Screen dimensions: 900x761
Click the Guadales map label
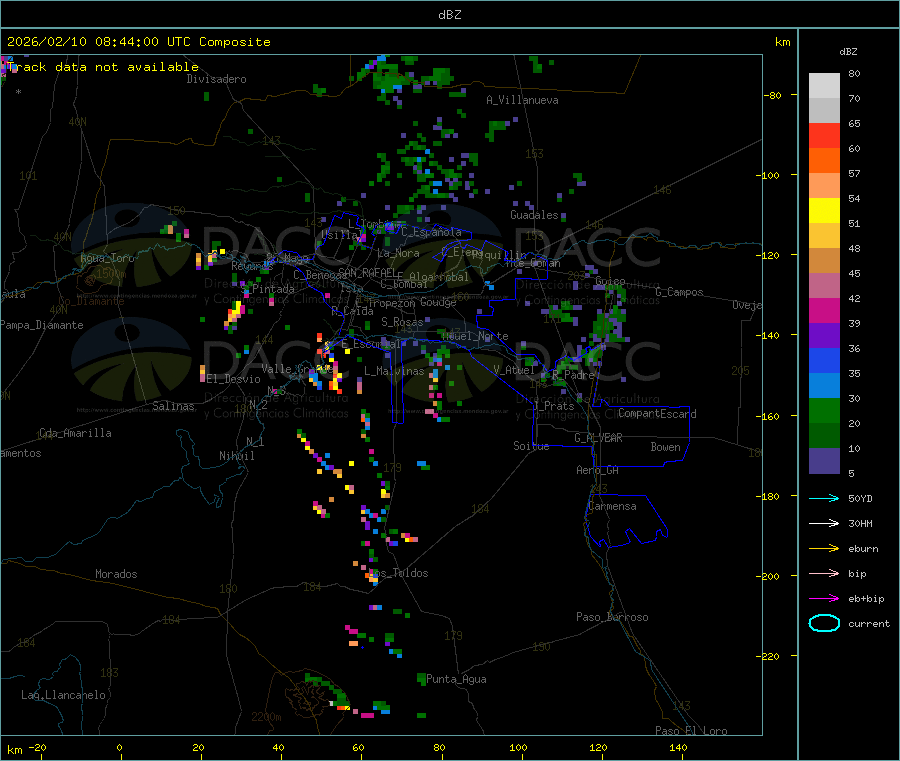pyautogui.click(x=534, y=215)
